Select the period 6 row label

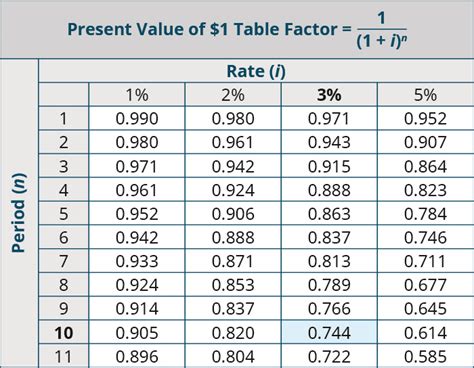[64, 237]
